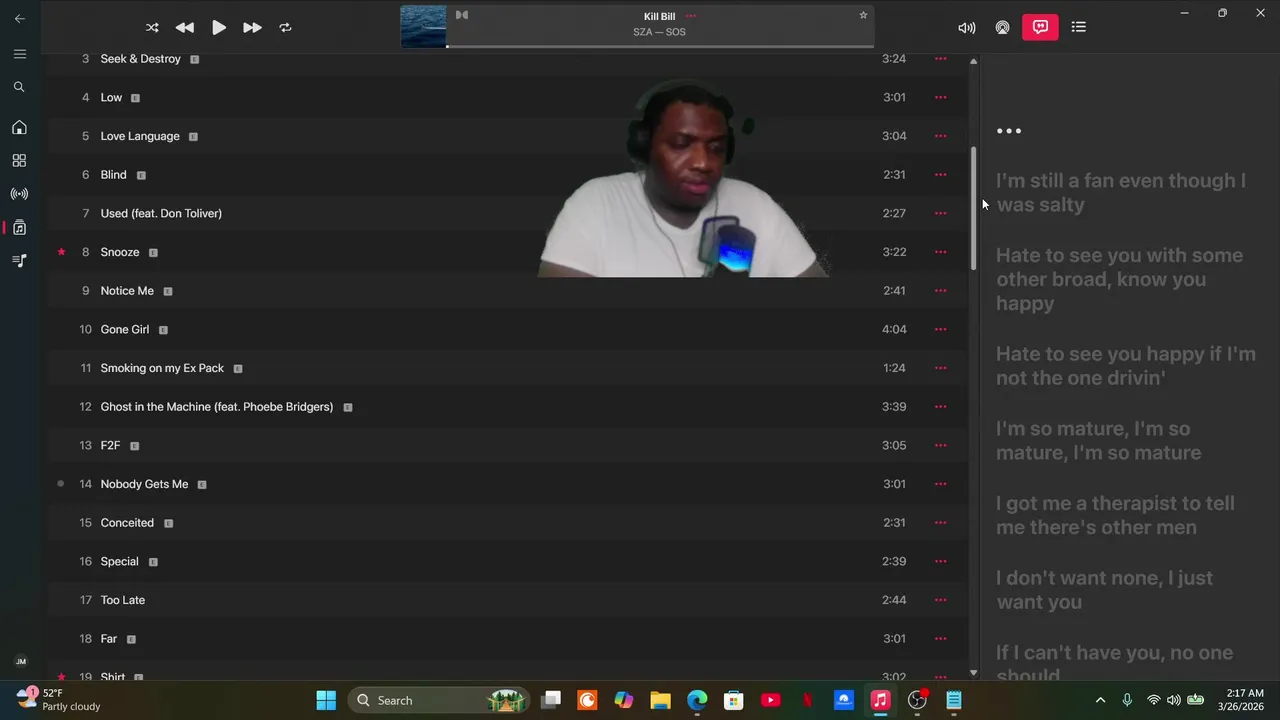The image size is (1280, 720).
Task: Click the Kill Bill album artwork thumbnail
Action: pyautogui.click(x=423, y=27)
